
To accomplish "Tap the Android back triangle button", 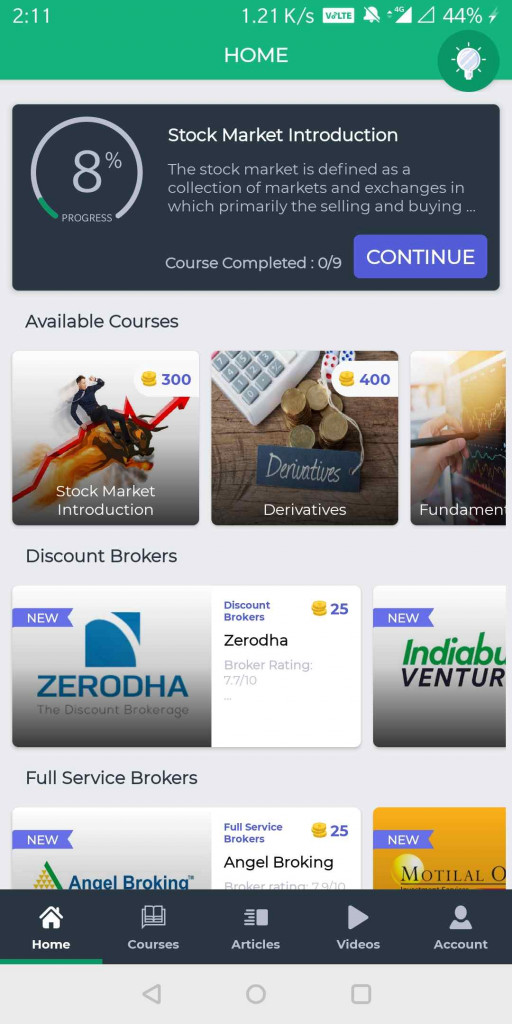I will 152,994.
